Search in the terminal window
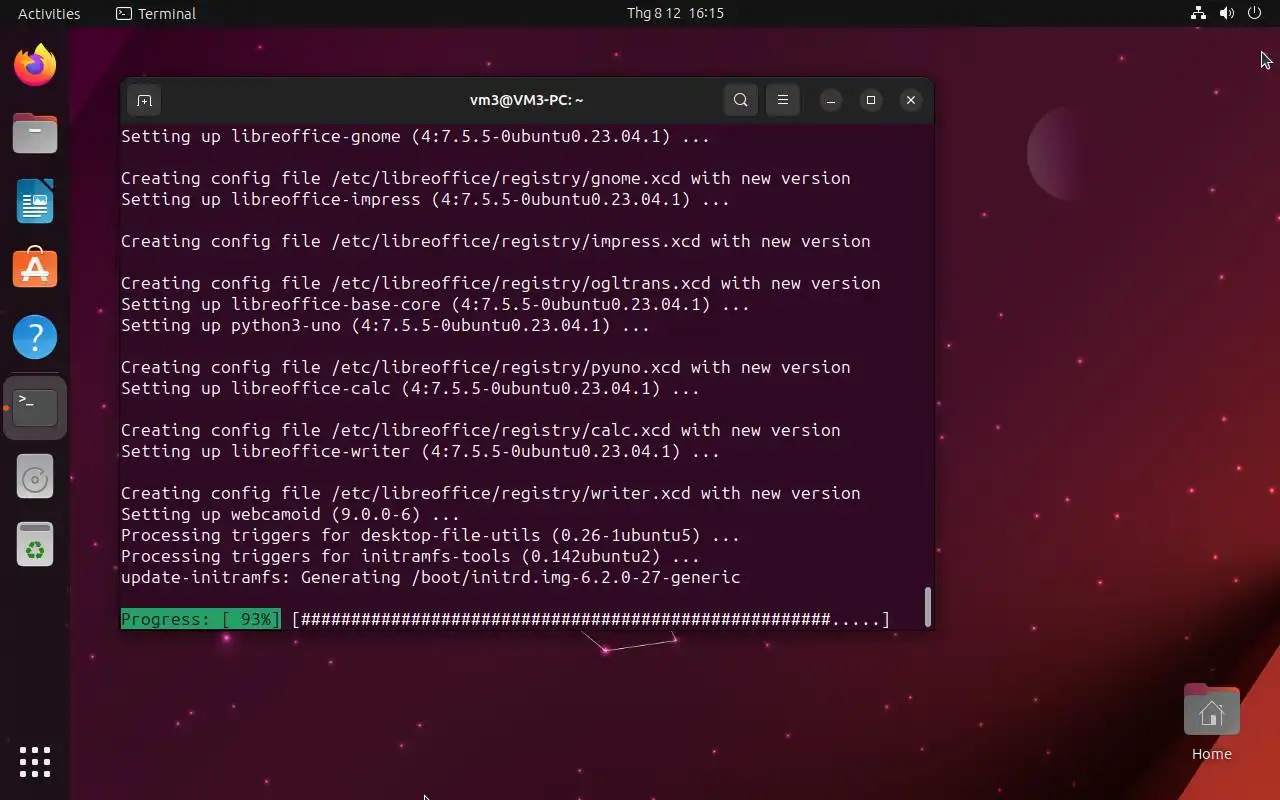 740,100
